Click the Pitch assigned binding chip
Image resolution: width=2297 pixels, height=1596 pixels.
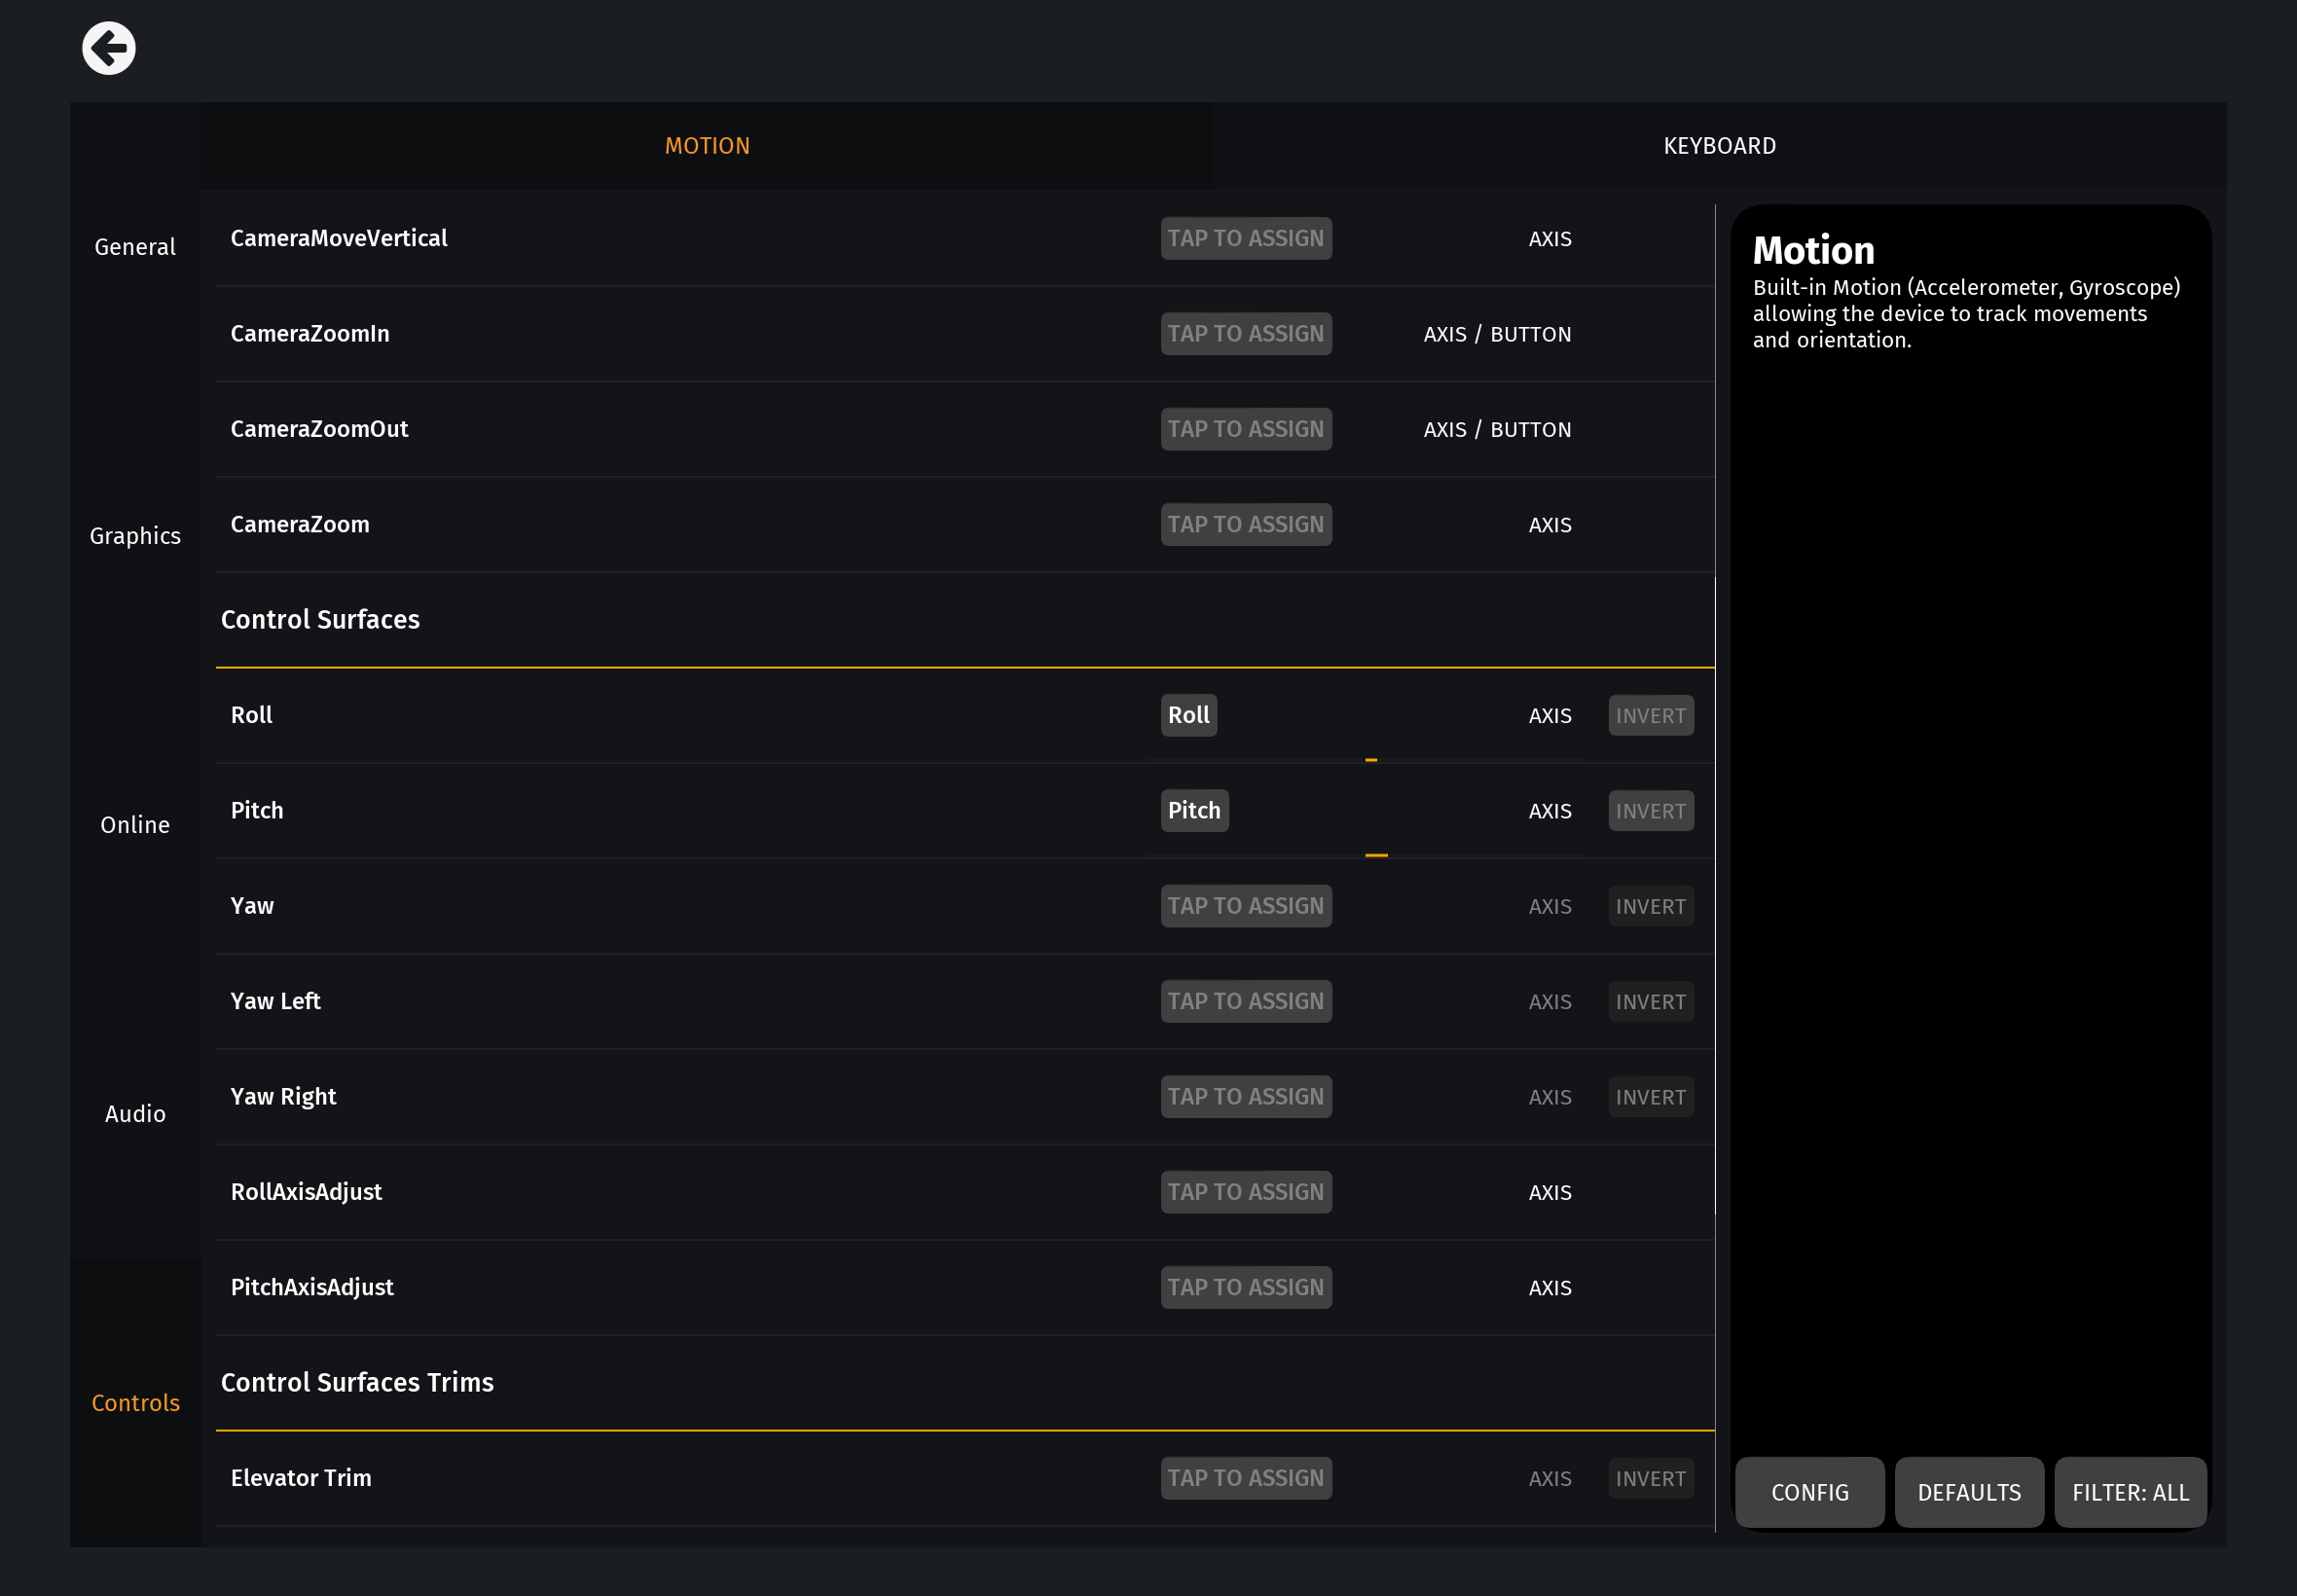[1194, 811]
